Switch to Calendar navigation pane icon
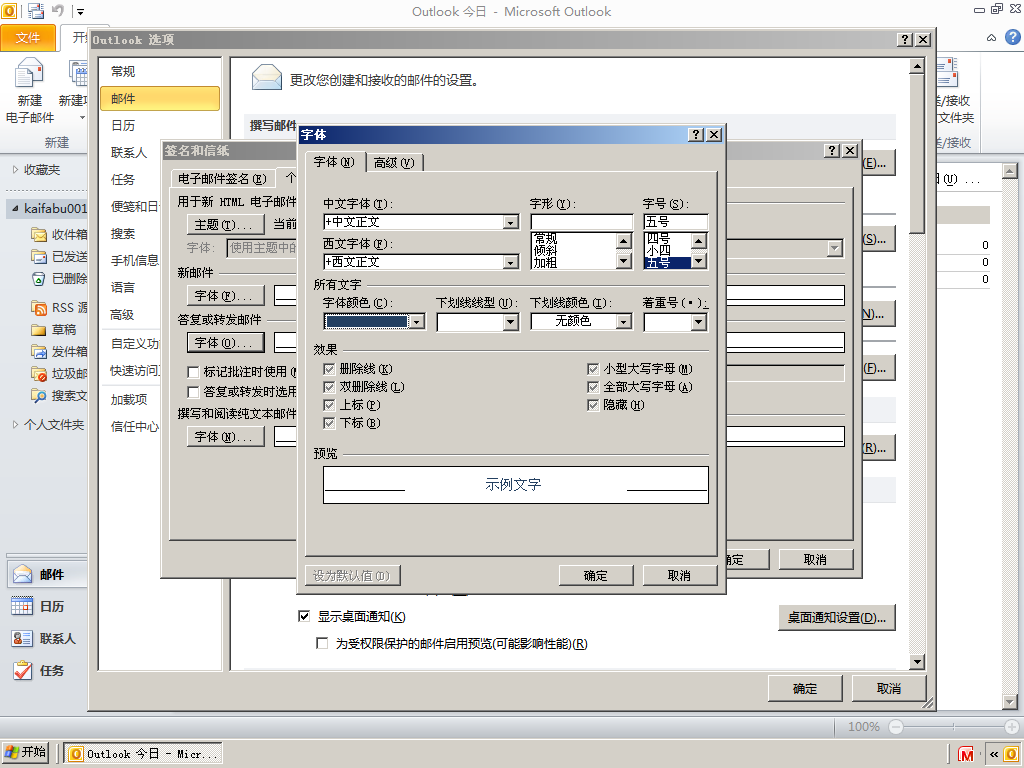Viewport: 1024px width, 768px height. coord(22,606)
